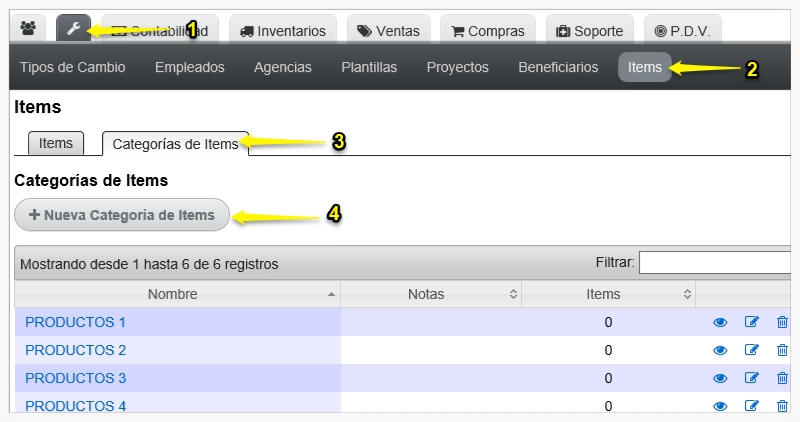Delete PRODUCTOS 3 using trash icon
The height and width of the screenshot is (422, 800).
click(x=782, y=378)
